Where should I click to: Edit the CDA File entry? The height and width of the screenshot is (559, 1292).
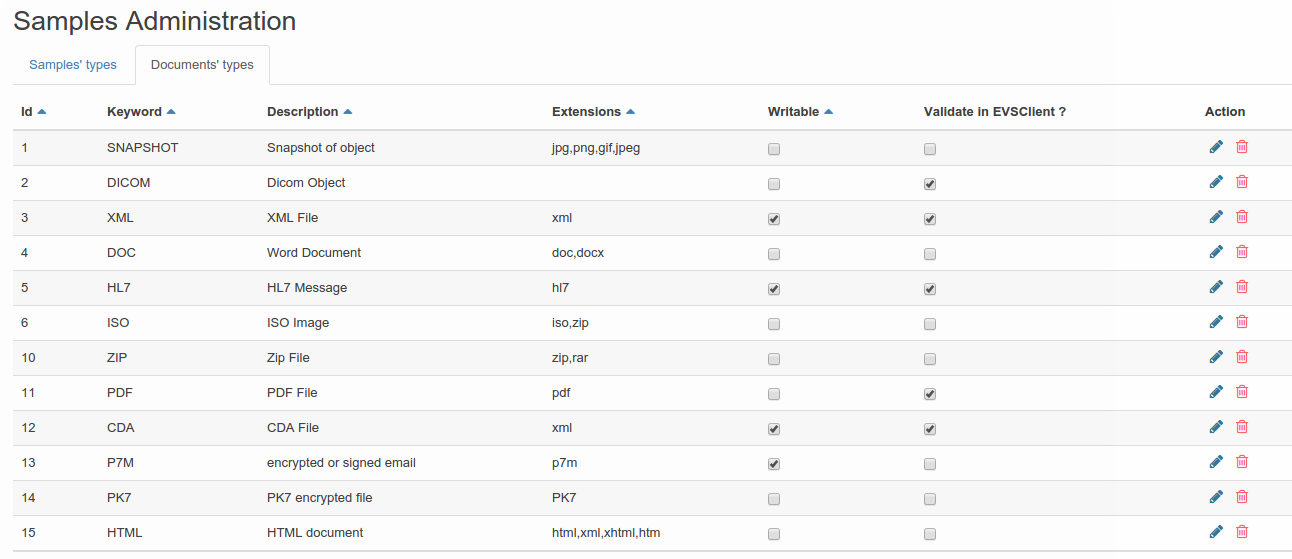click(1216, 427)
